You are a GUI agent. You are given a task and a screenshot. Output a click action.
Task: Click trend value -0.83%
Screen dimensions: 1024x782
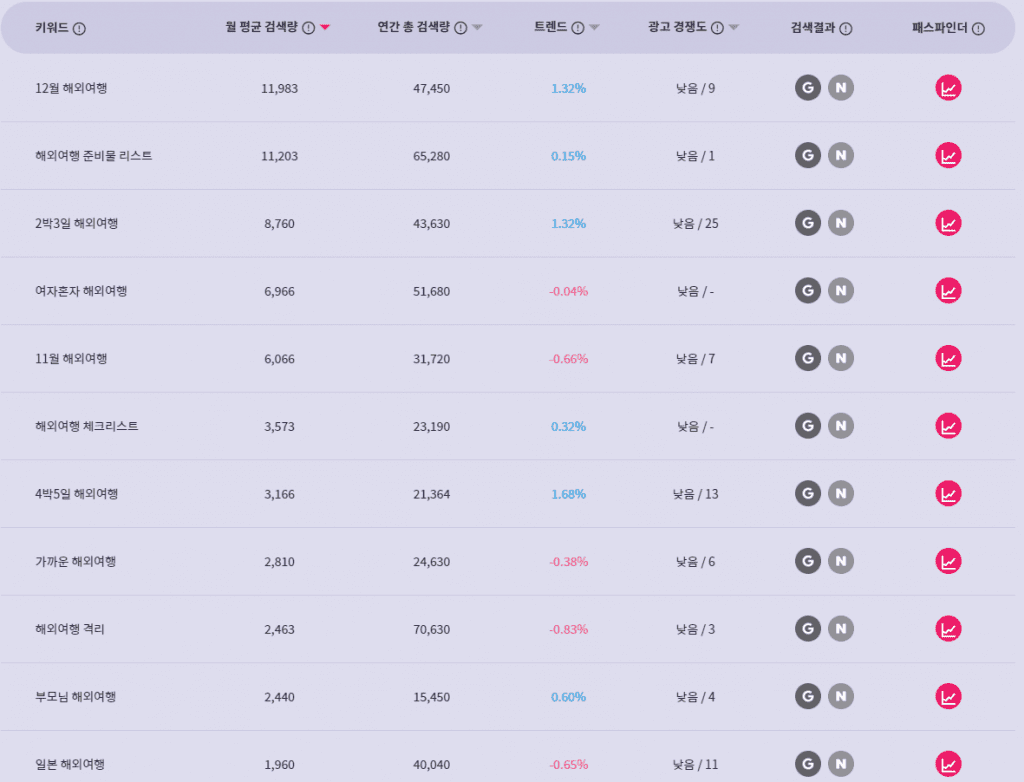[x=569, y=629]
